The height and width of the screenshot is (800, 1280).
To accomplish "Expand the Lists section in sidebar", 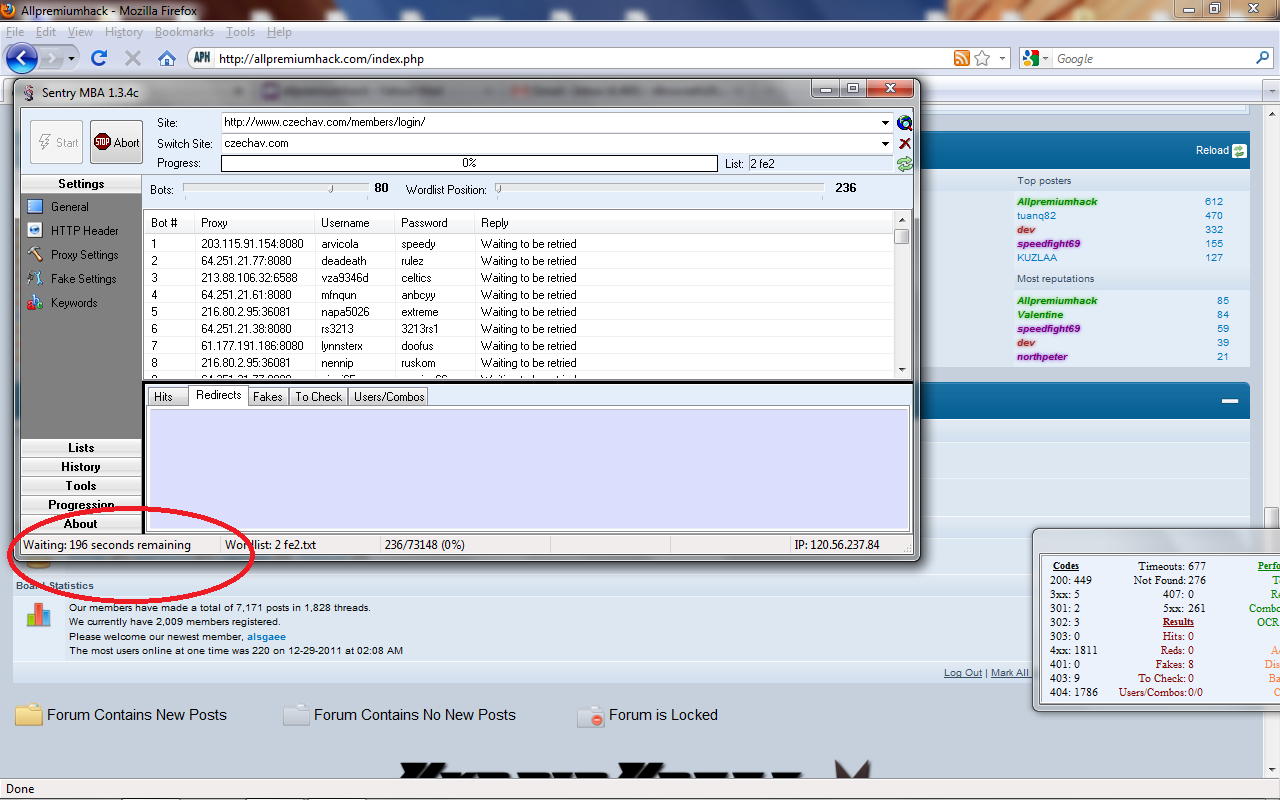I will pos(81,448).
